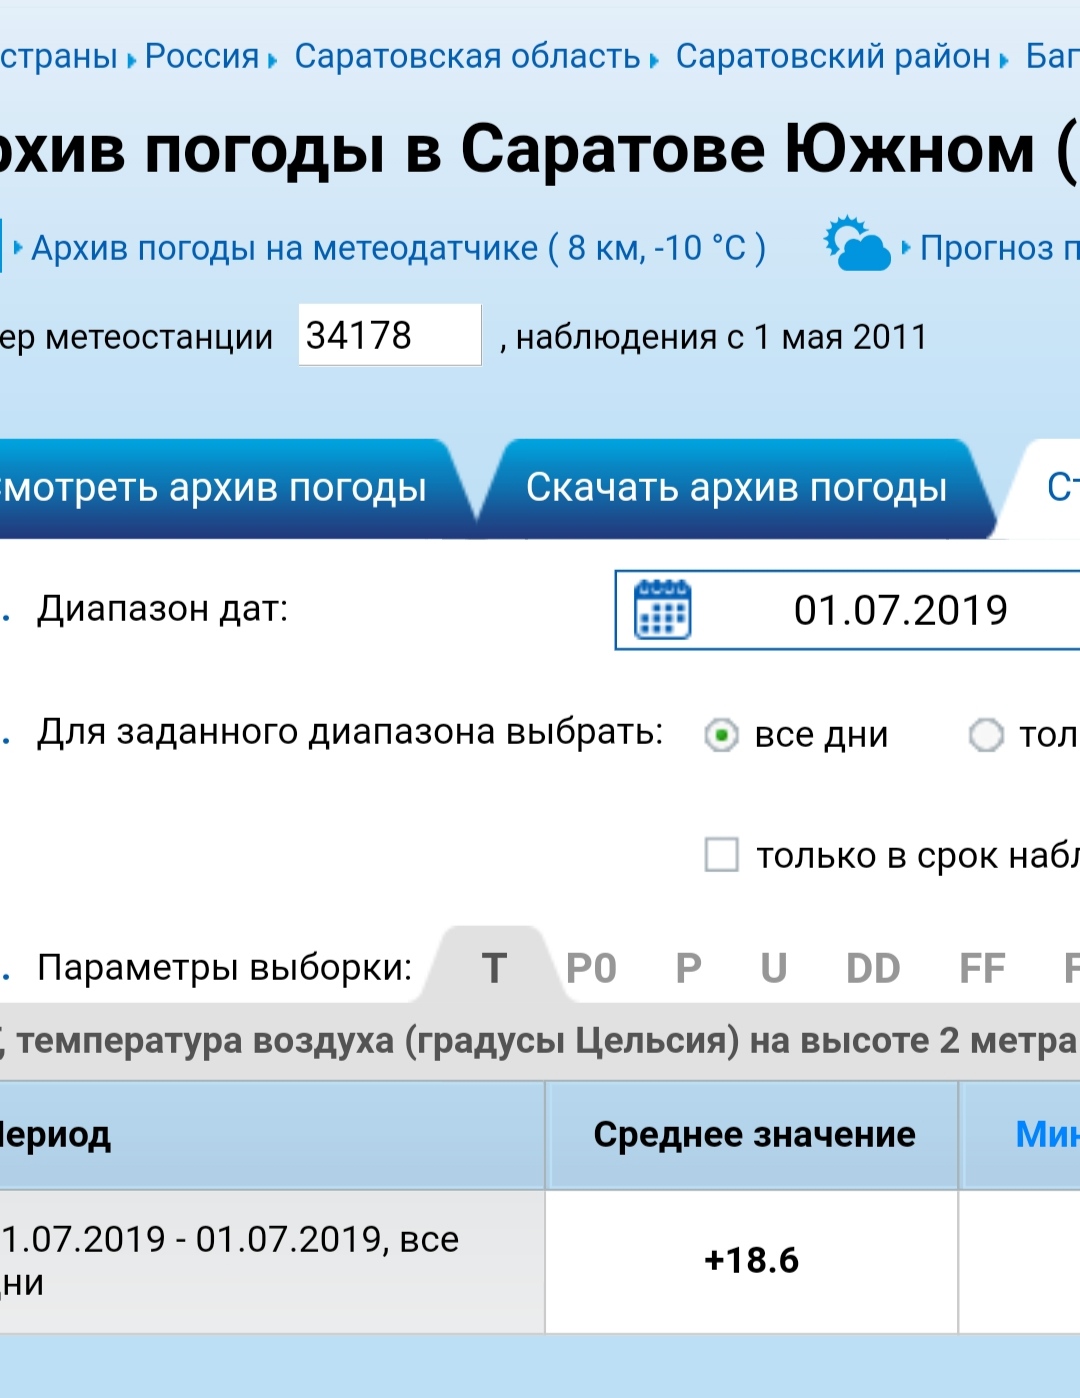Go to 'Саратовская область' breadcrumb
Image resolution: width=1080 pixels, height=1398 pixels.
(467, 57)
